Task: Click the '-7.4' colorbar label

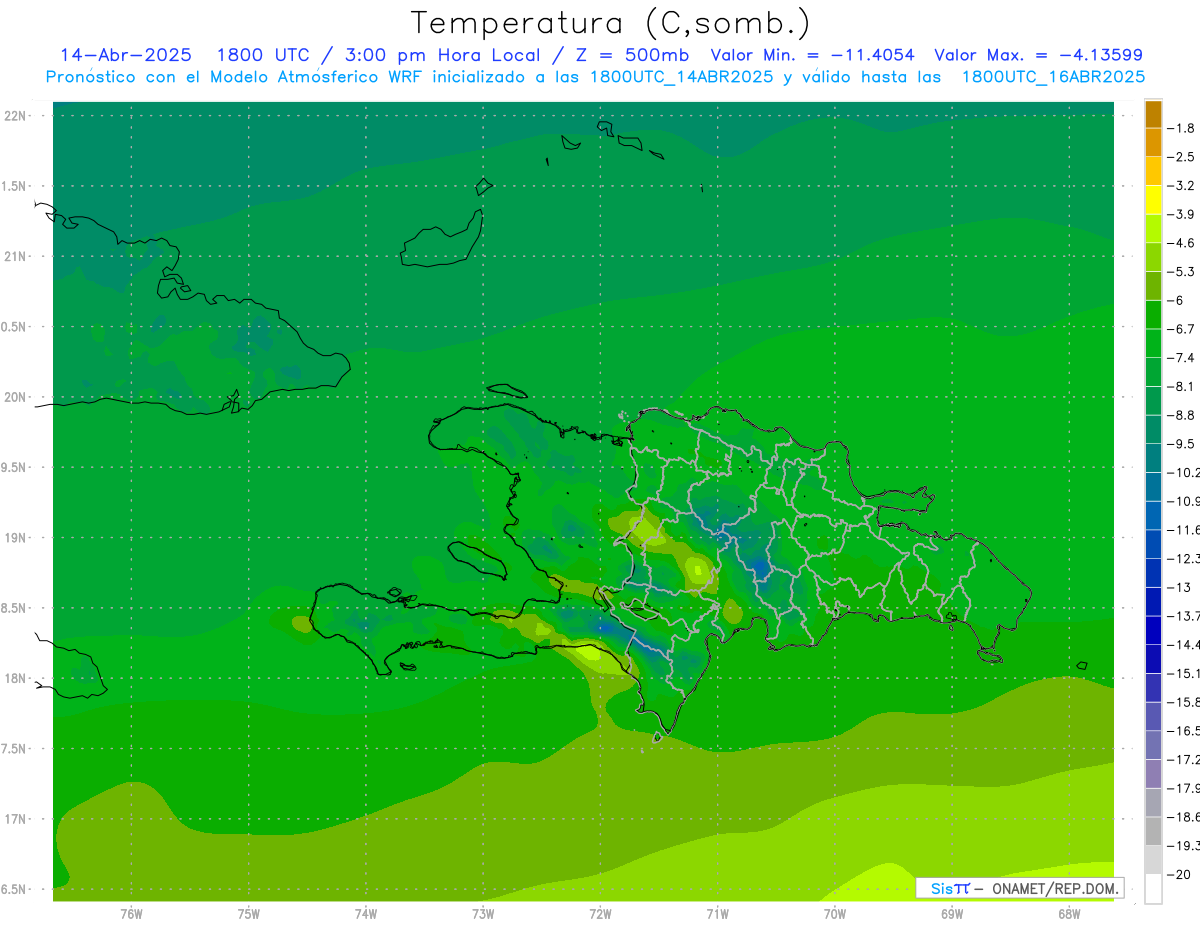Action: tap(1181, 358)
